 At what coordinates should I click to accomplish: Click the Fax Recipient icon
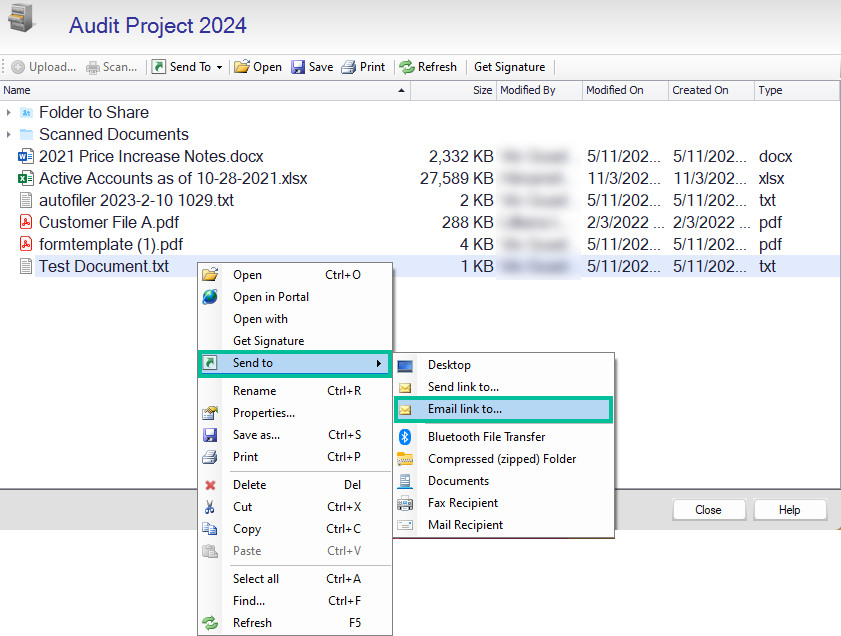[405, 504]
